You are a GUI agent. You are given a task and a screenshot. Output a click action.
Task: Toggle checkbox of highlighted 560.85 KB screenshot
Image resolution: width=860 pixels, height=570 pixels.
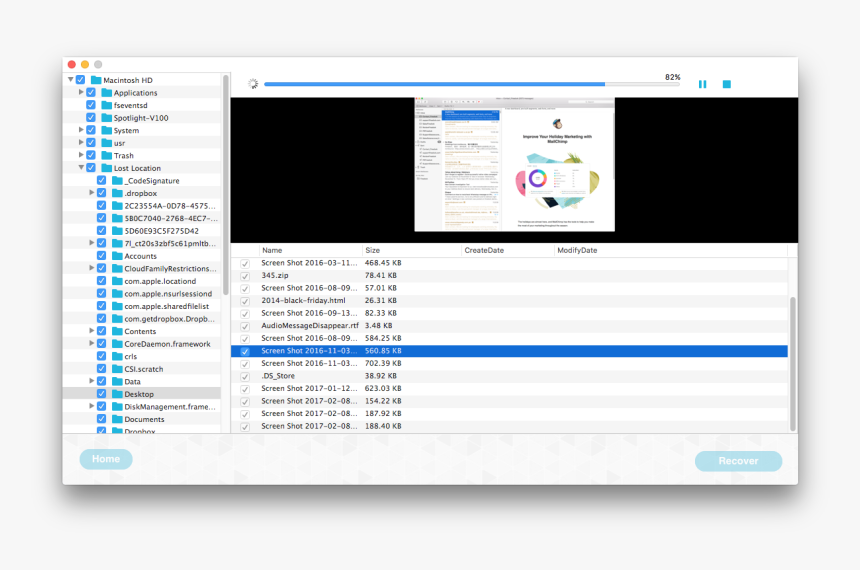[245, 351]
